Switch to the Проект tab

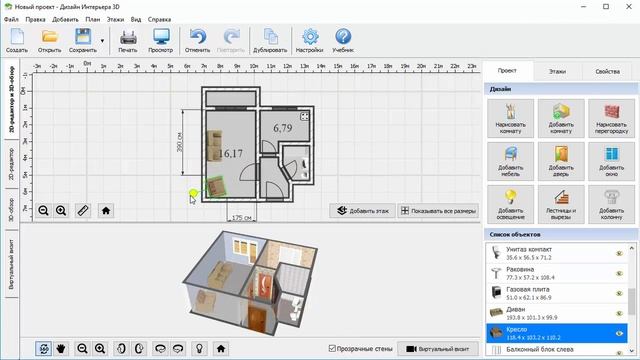point(507,71)
